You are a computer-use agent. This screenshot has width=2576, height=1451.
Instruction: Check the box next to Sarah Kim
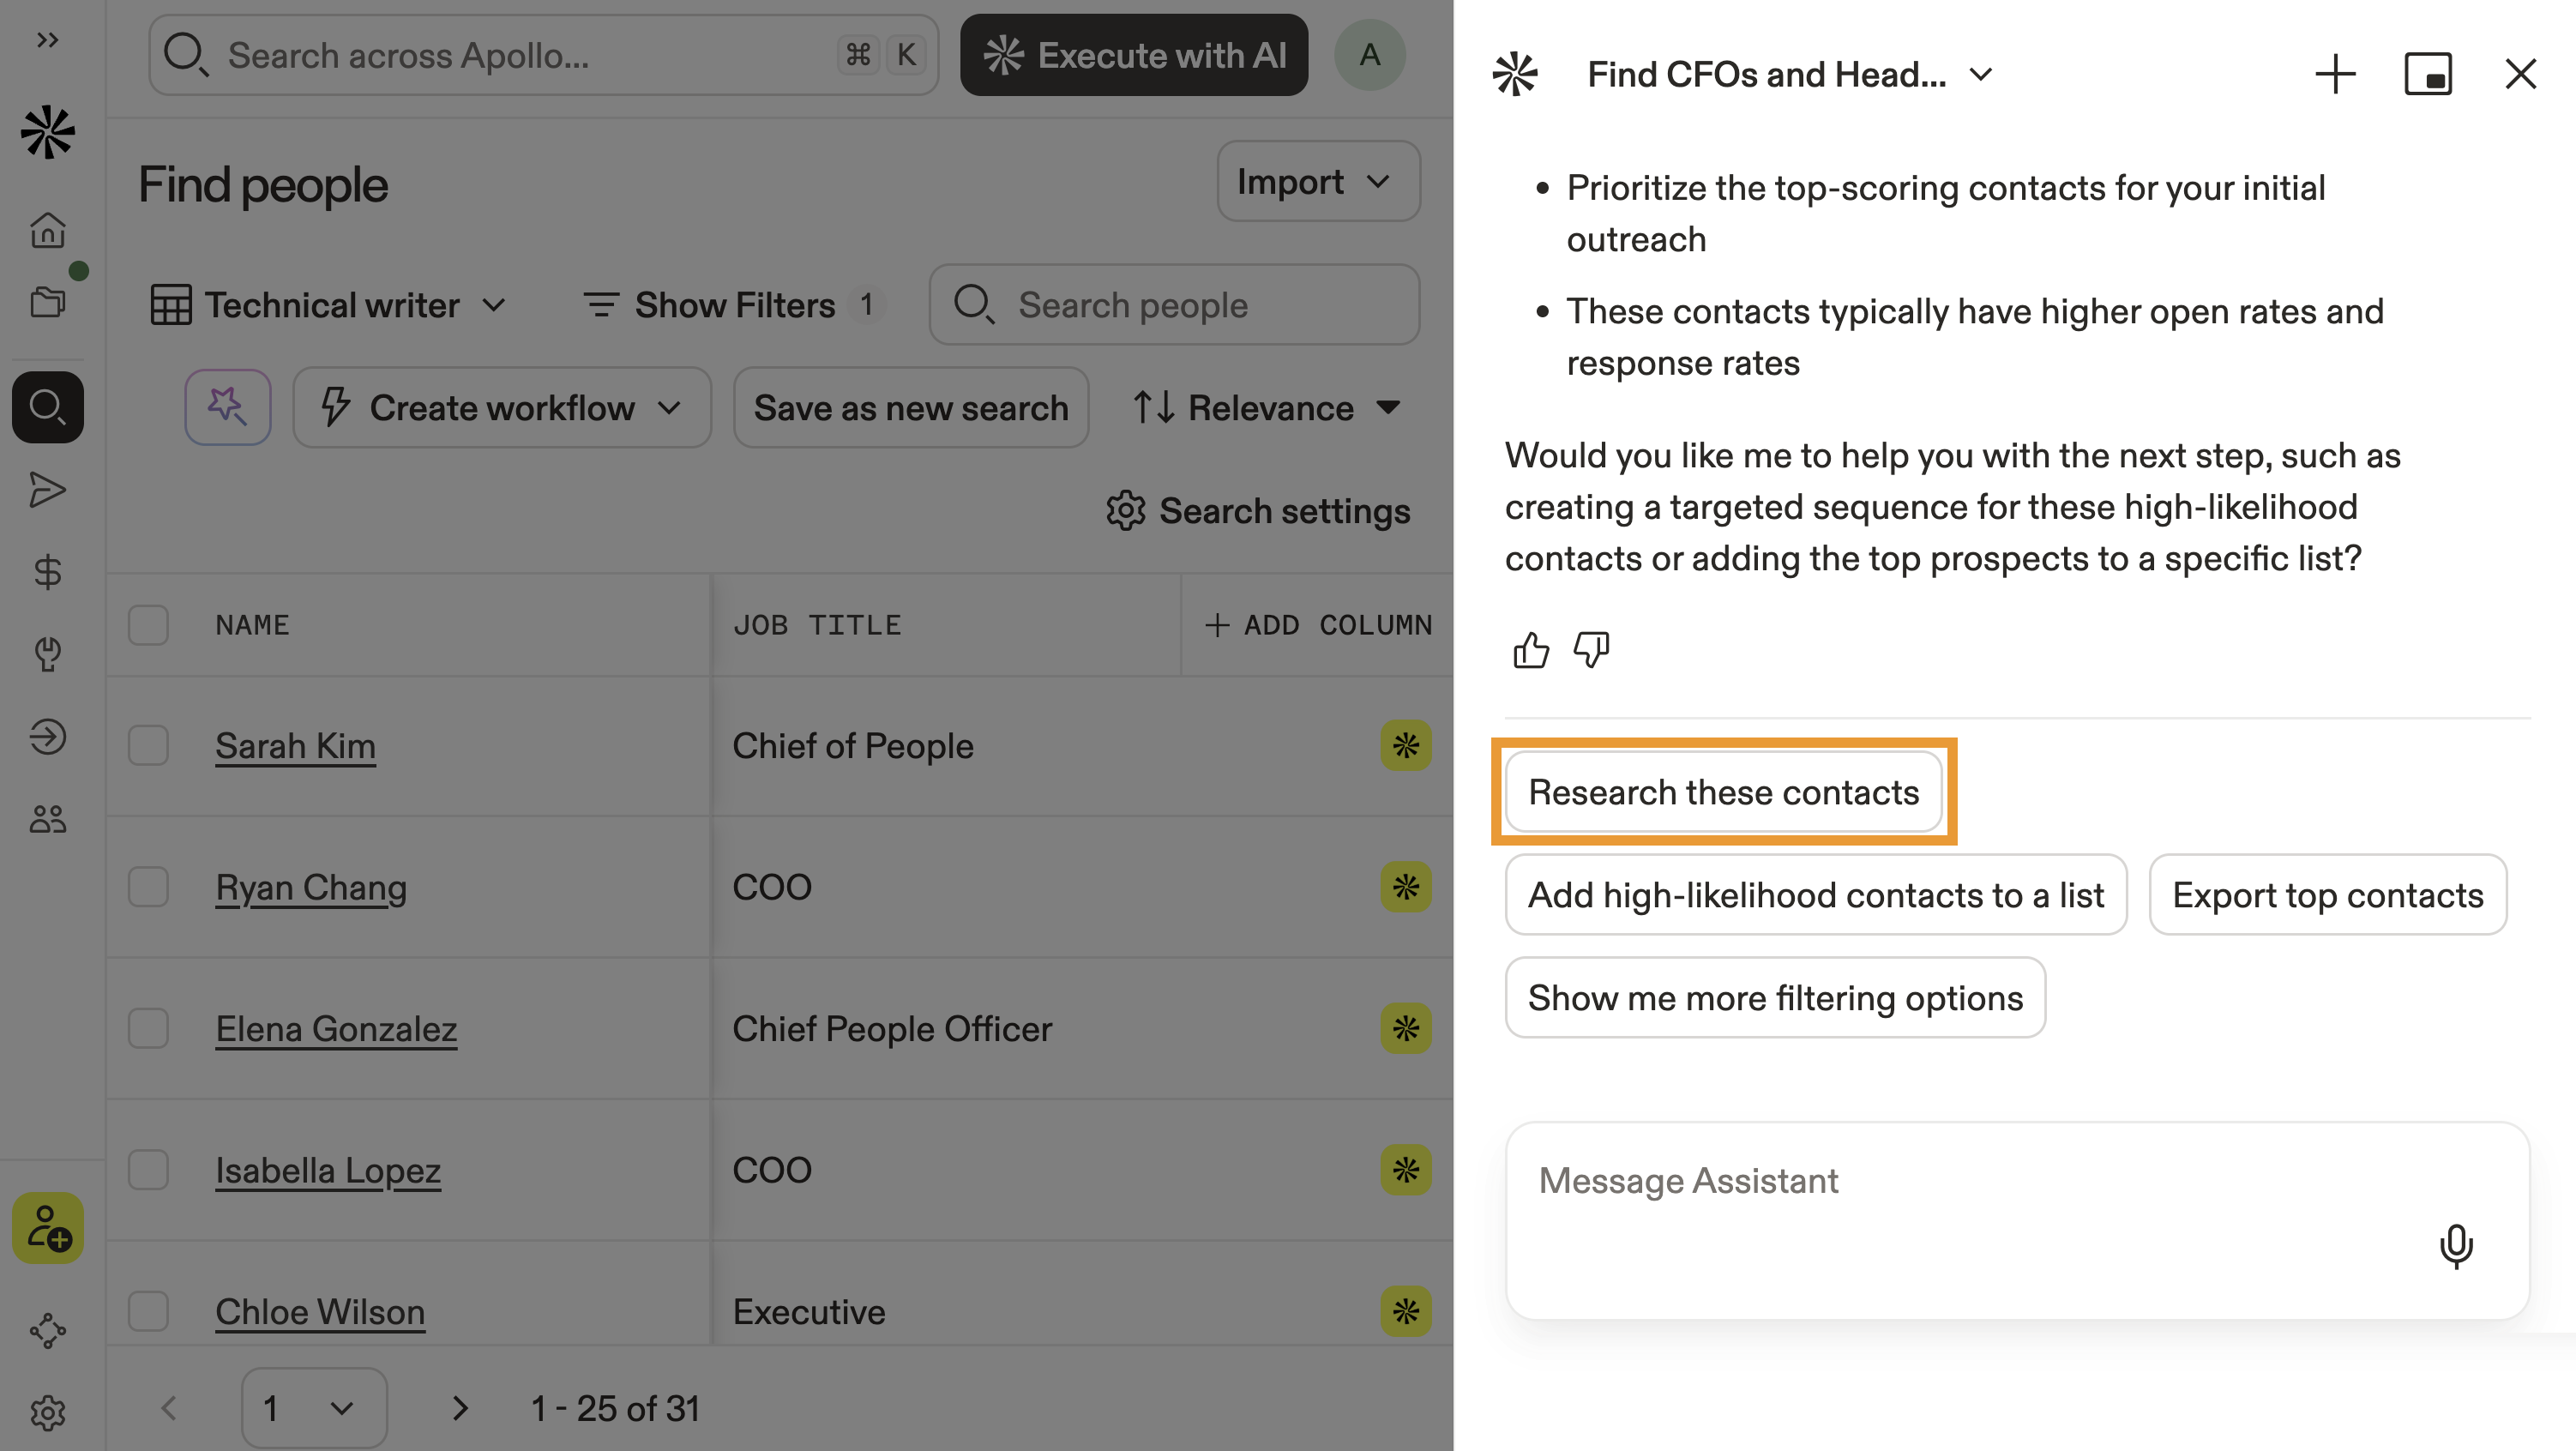tap(148, 746)
